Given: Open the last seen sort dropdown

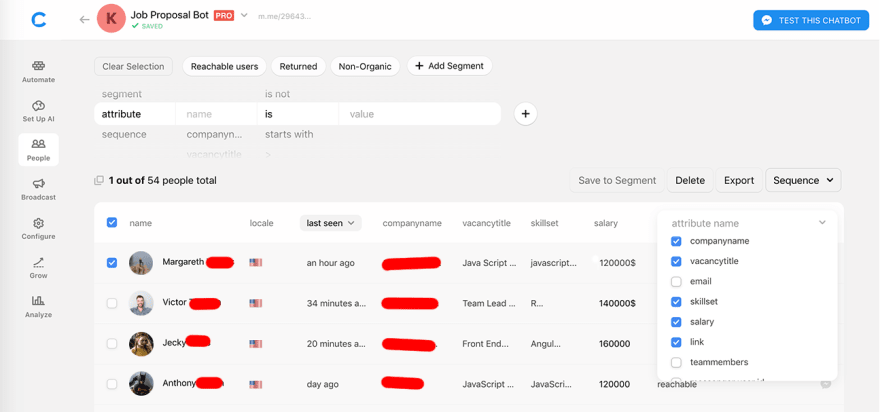Looking at the screenshot, I should pos(331,223).
